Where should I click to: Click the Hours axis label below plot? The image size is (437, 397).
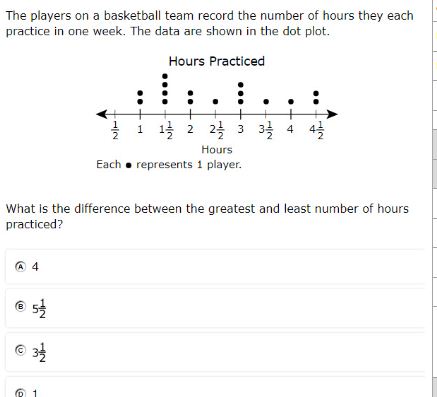tap(217, 150)
